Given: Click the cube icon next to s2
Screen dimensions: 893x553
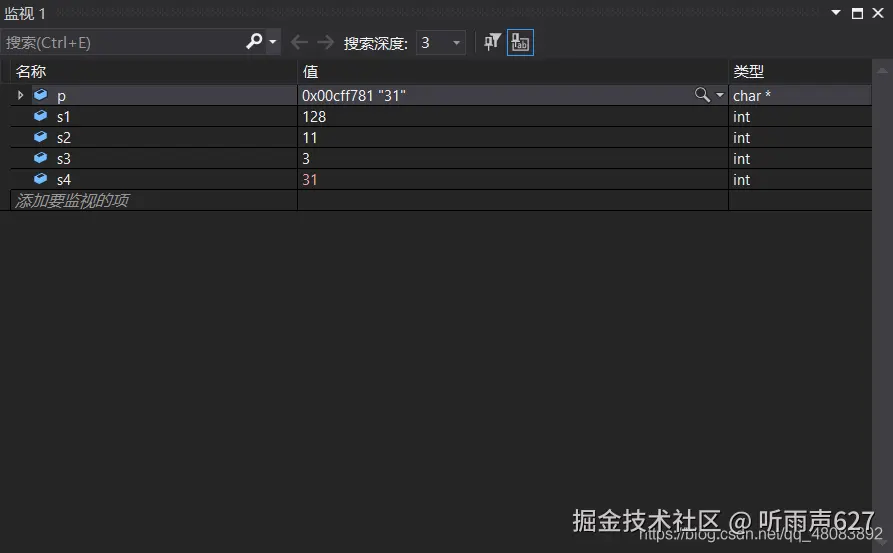Looking at the screenshot, I should (x=40, y=137).
